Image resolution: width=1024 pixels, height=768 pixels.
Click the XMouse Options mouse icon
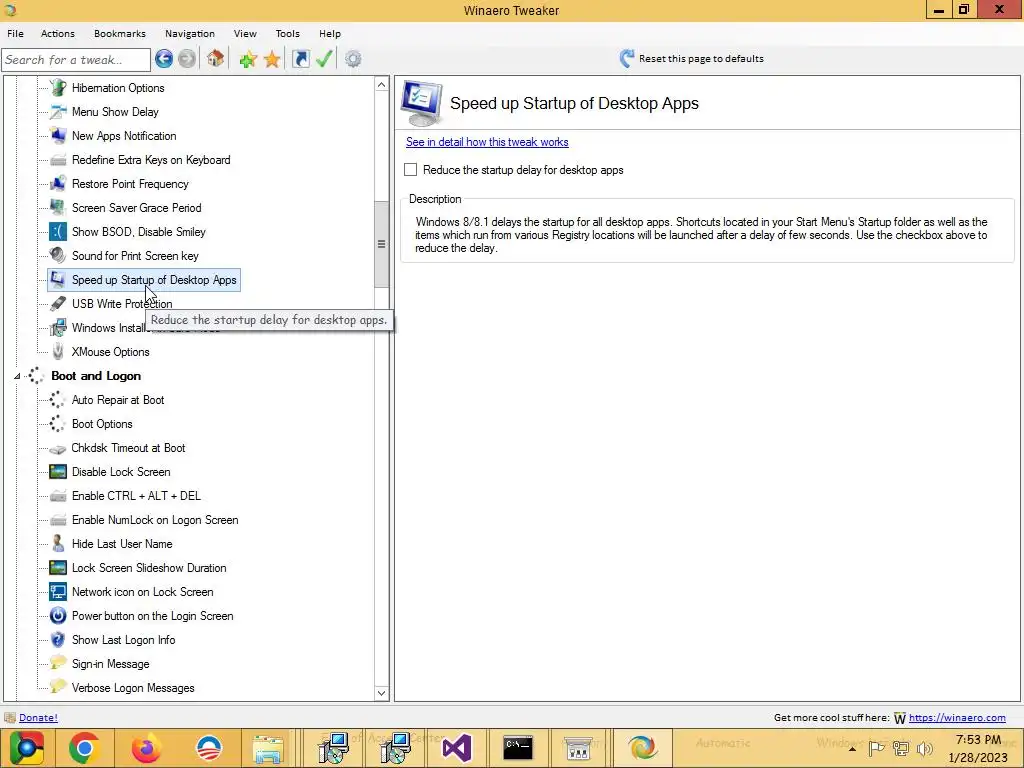click(58, 351)
